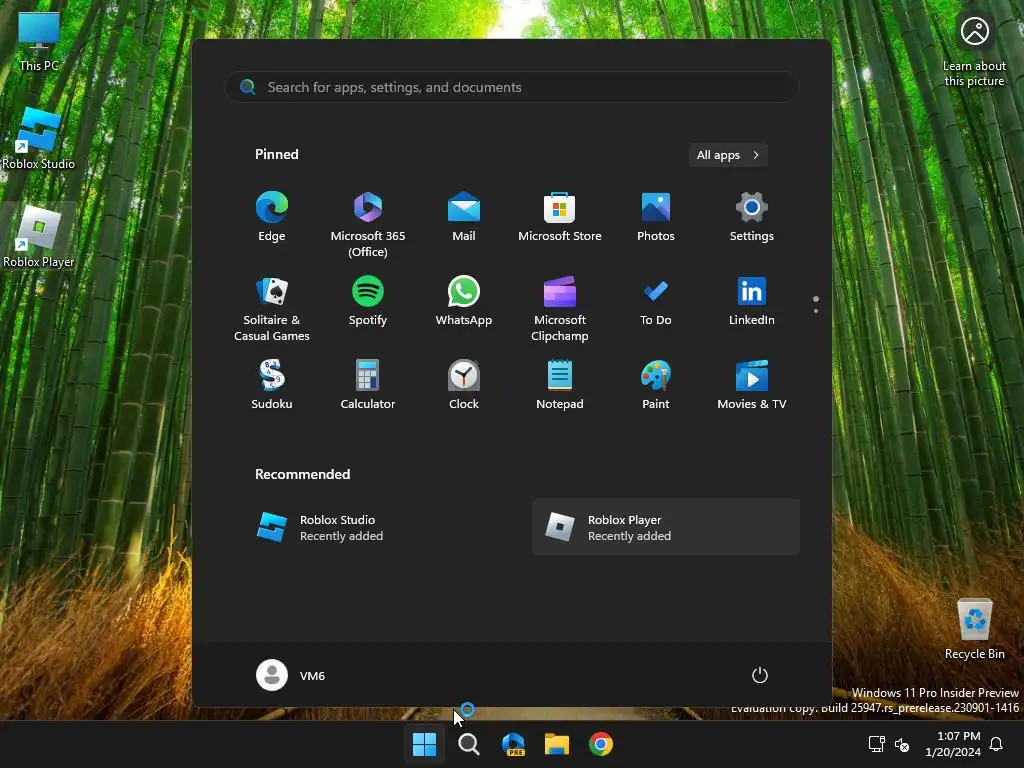Click the Start menu search box
1024x768 pixels.
[x=512, y=87]
